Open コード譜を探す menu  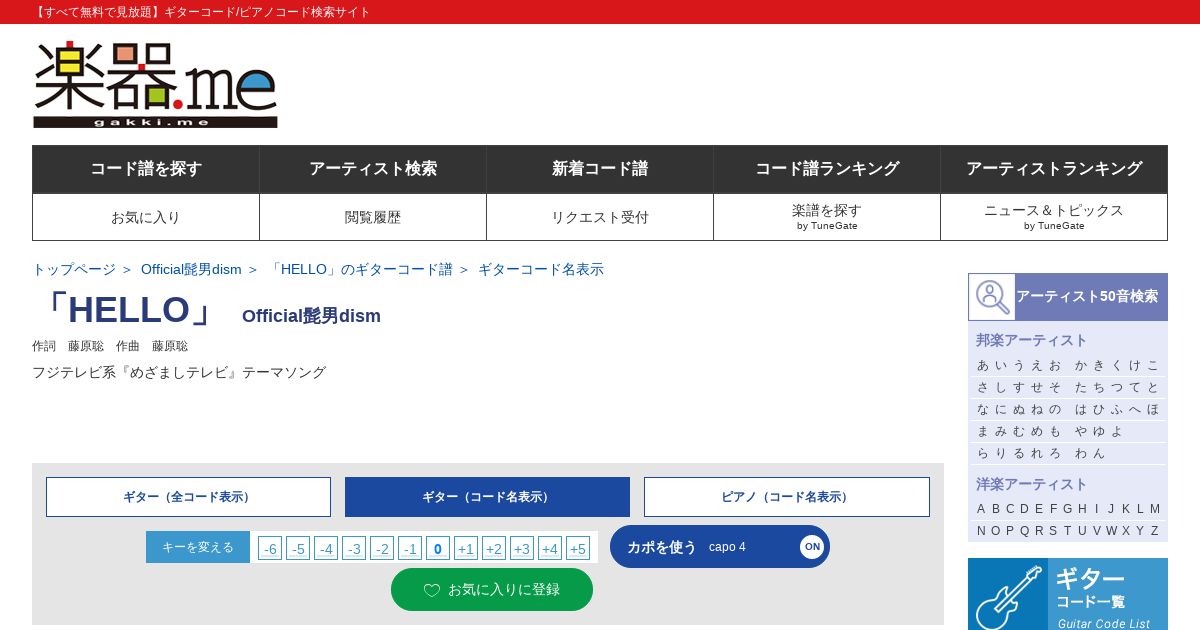[146, 169]
